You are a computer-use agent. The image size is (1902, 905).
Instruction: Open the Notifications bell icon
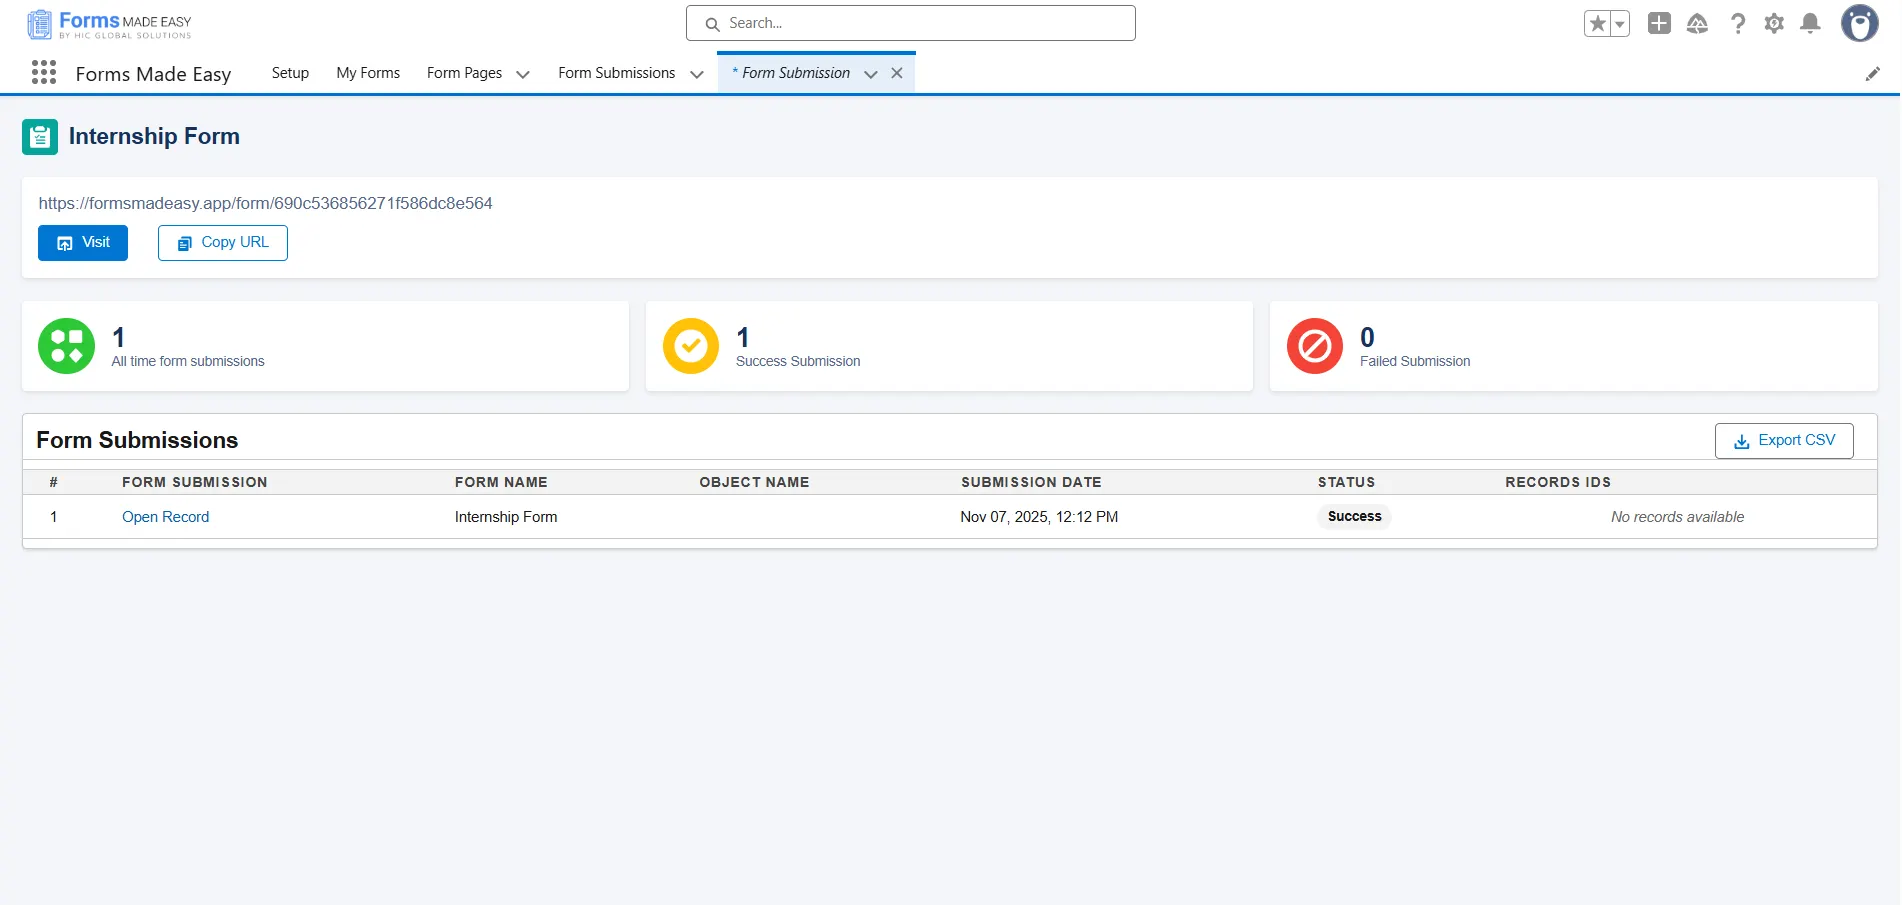pyautogui.click(x=1810, y=24)
